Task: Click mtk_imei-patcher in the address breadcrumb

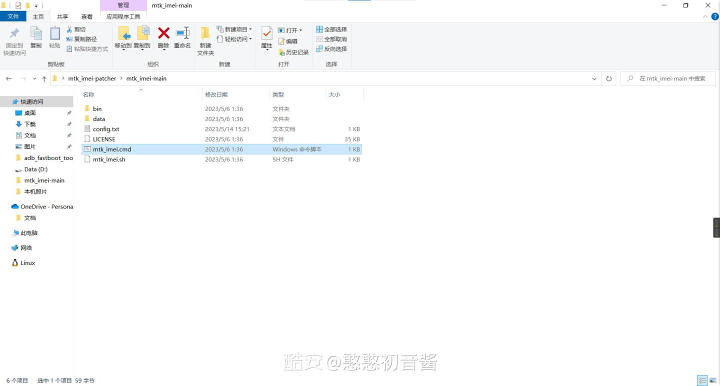Action: [92, 78]
